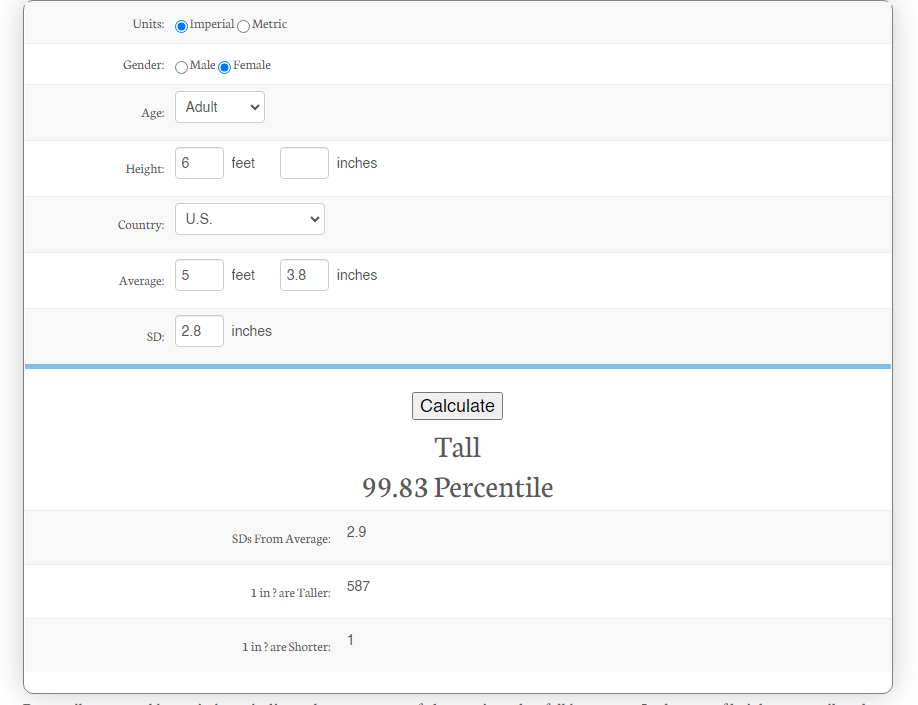Click the empty Height inches field
The image size is (918, 705).
[x=304, y=163]
